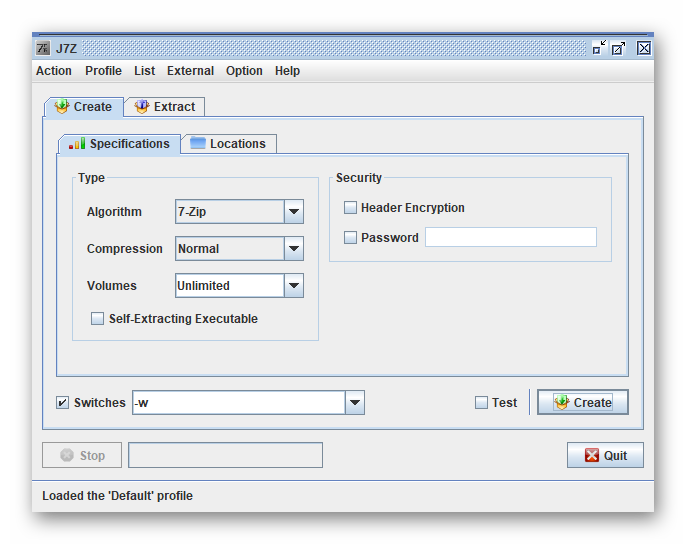Click the -w switches text field
Image resolution: width=686 pixels, height=544 pixels.
tap(239, 403)
